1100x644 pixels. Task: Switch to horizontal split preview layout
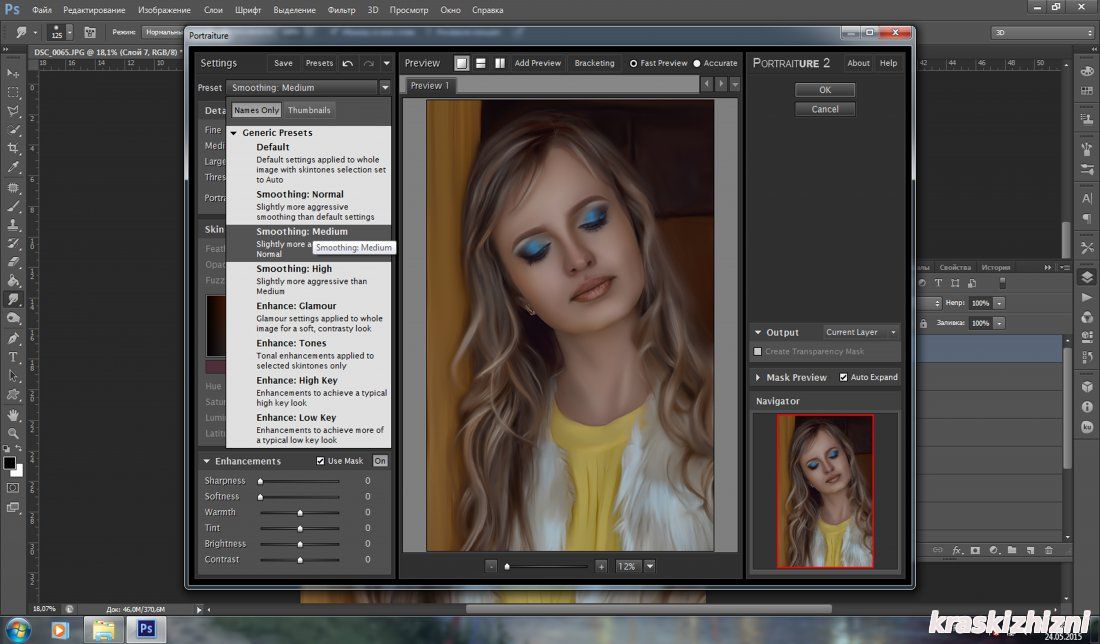coord(481,63)
